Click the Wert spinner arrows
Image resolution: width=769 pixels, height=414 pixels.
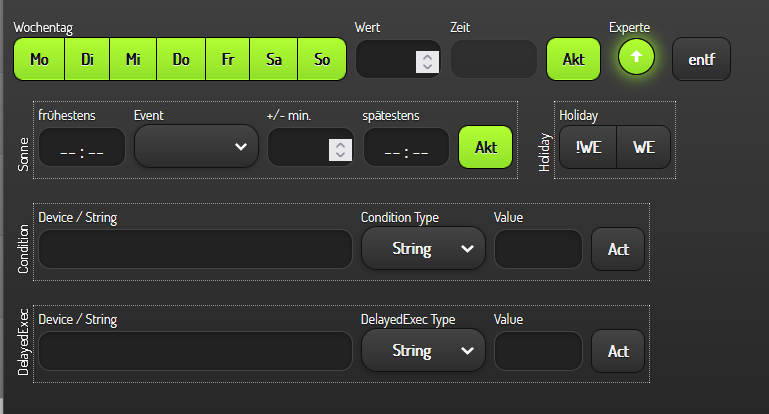pos(427,61)
